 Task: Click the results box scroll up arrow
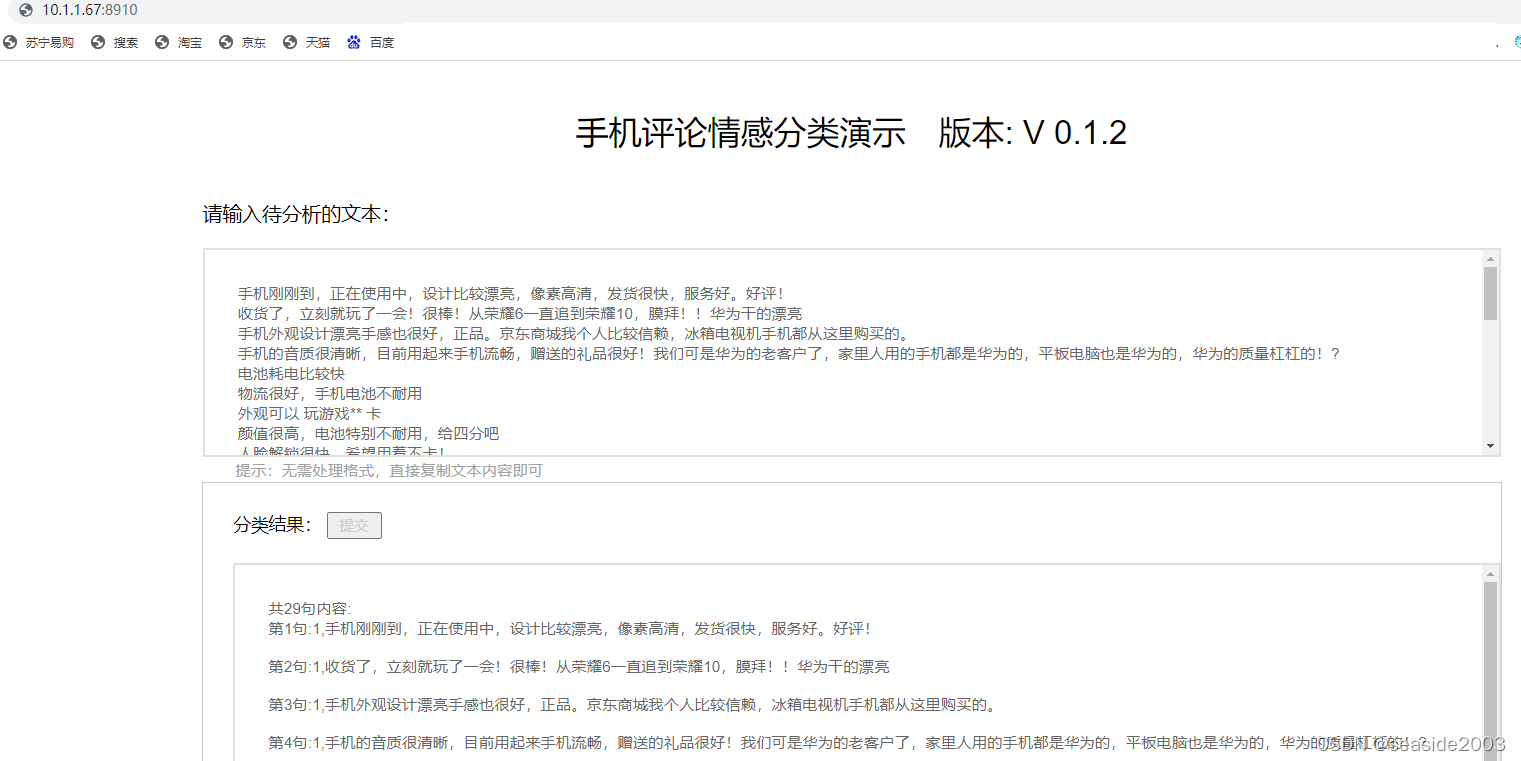[1491, 574]
